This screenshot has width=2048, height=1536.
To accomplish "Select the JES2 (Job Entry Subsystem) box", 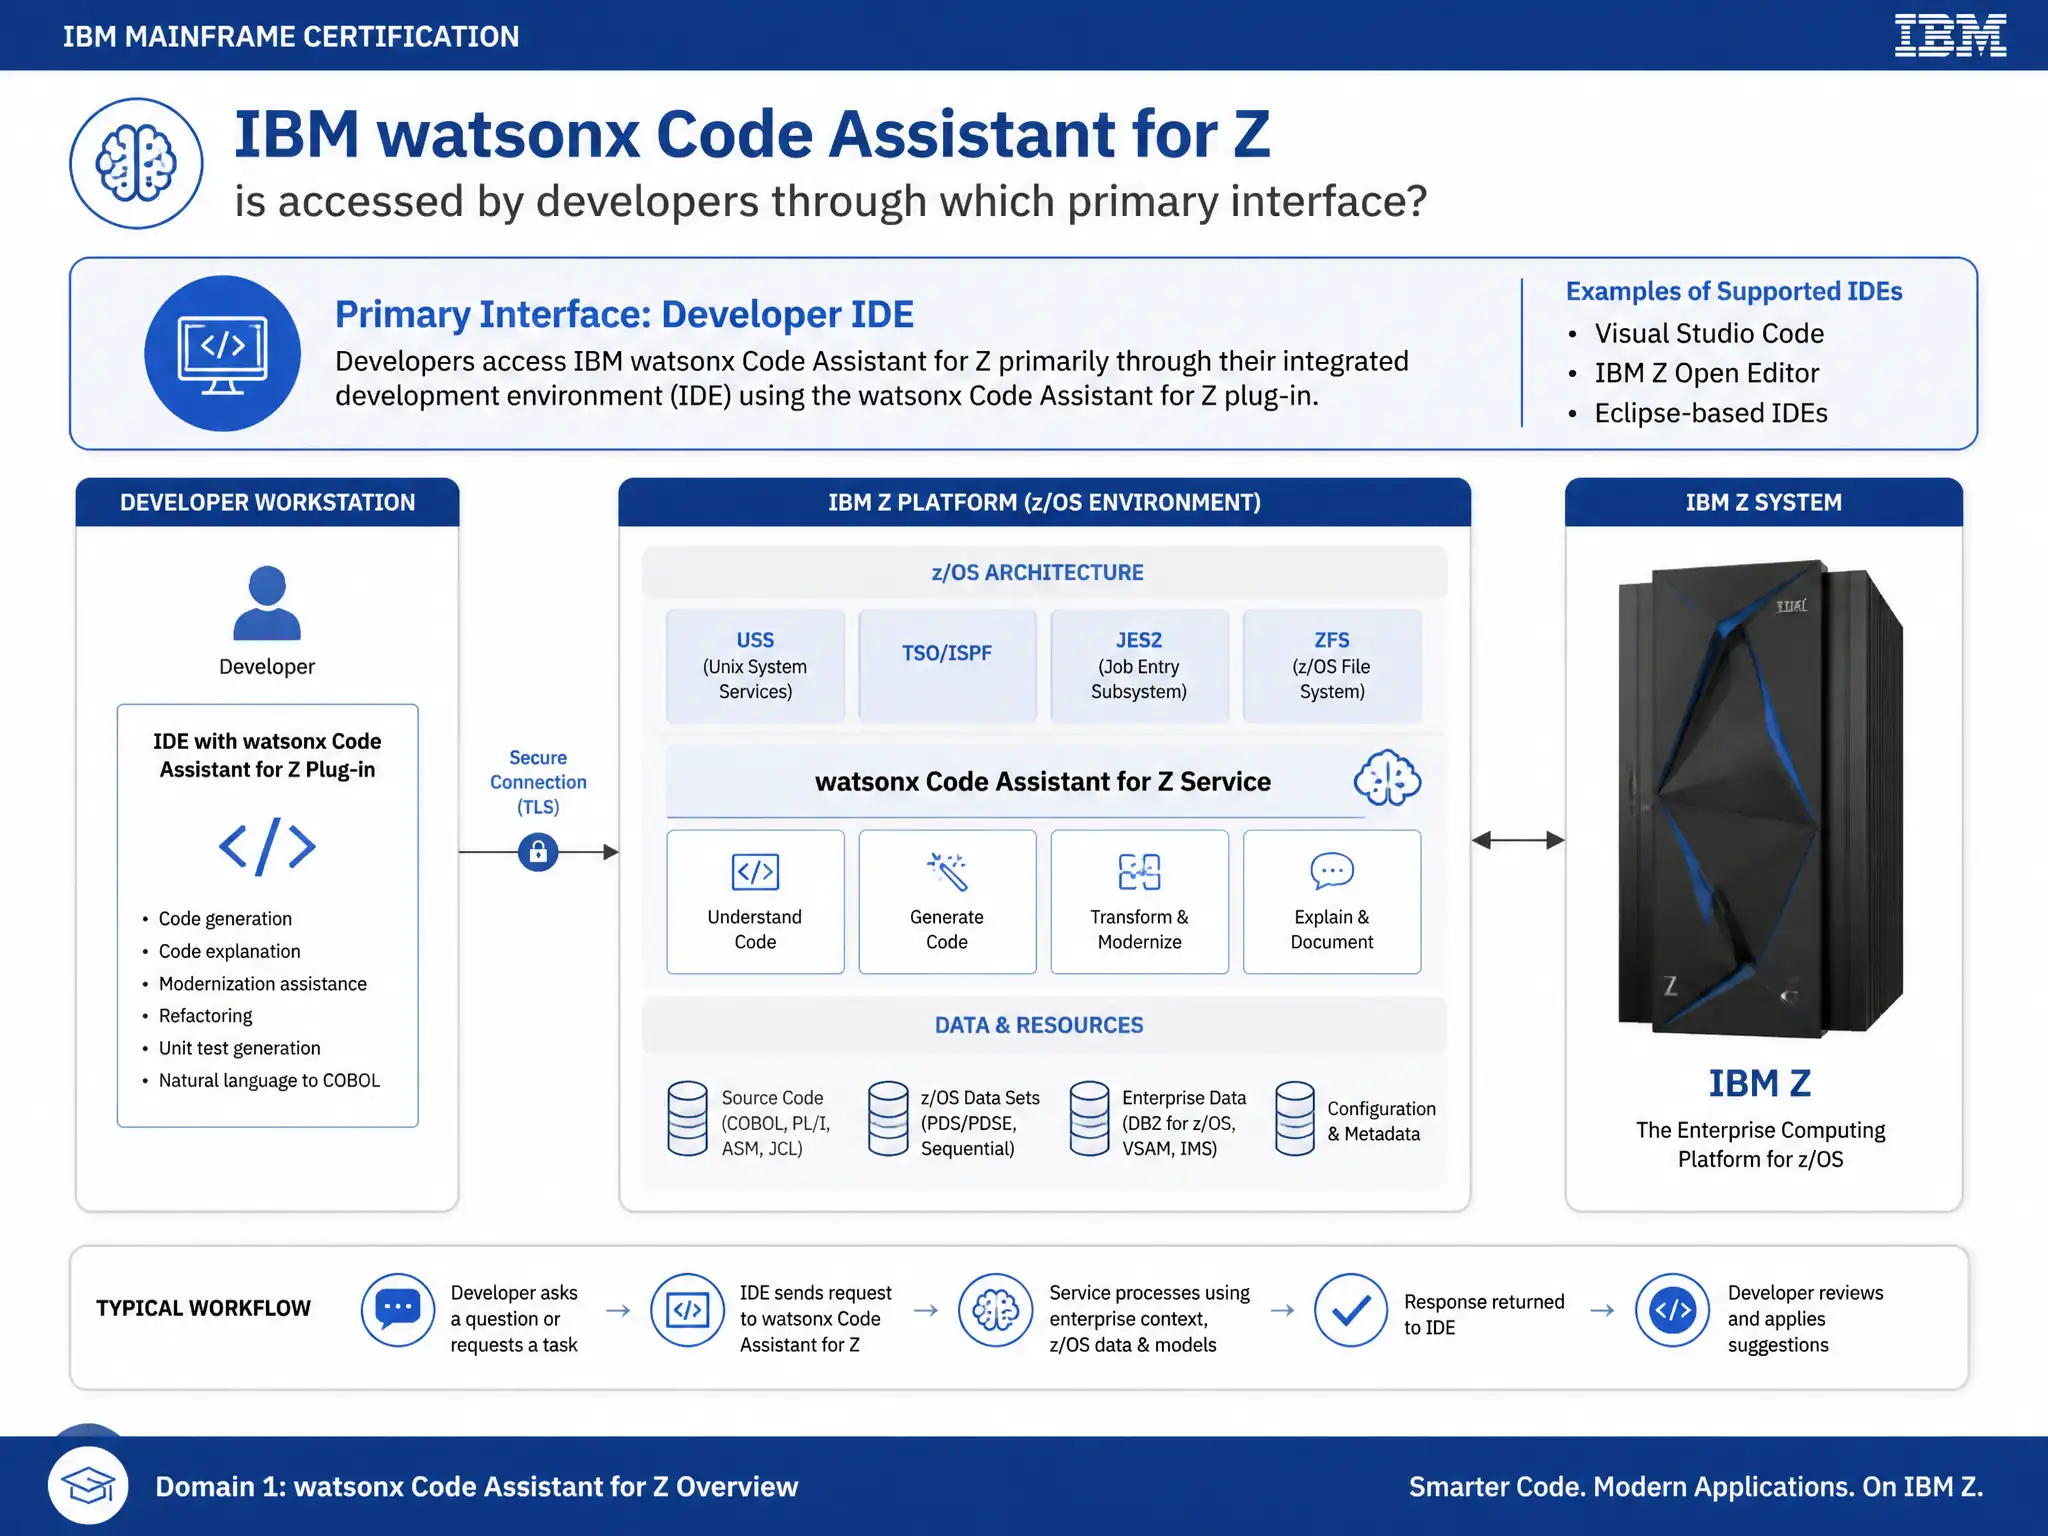I will tap(1139, 665).
